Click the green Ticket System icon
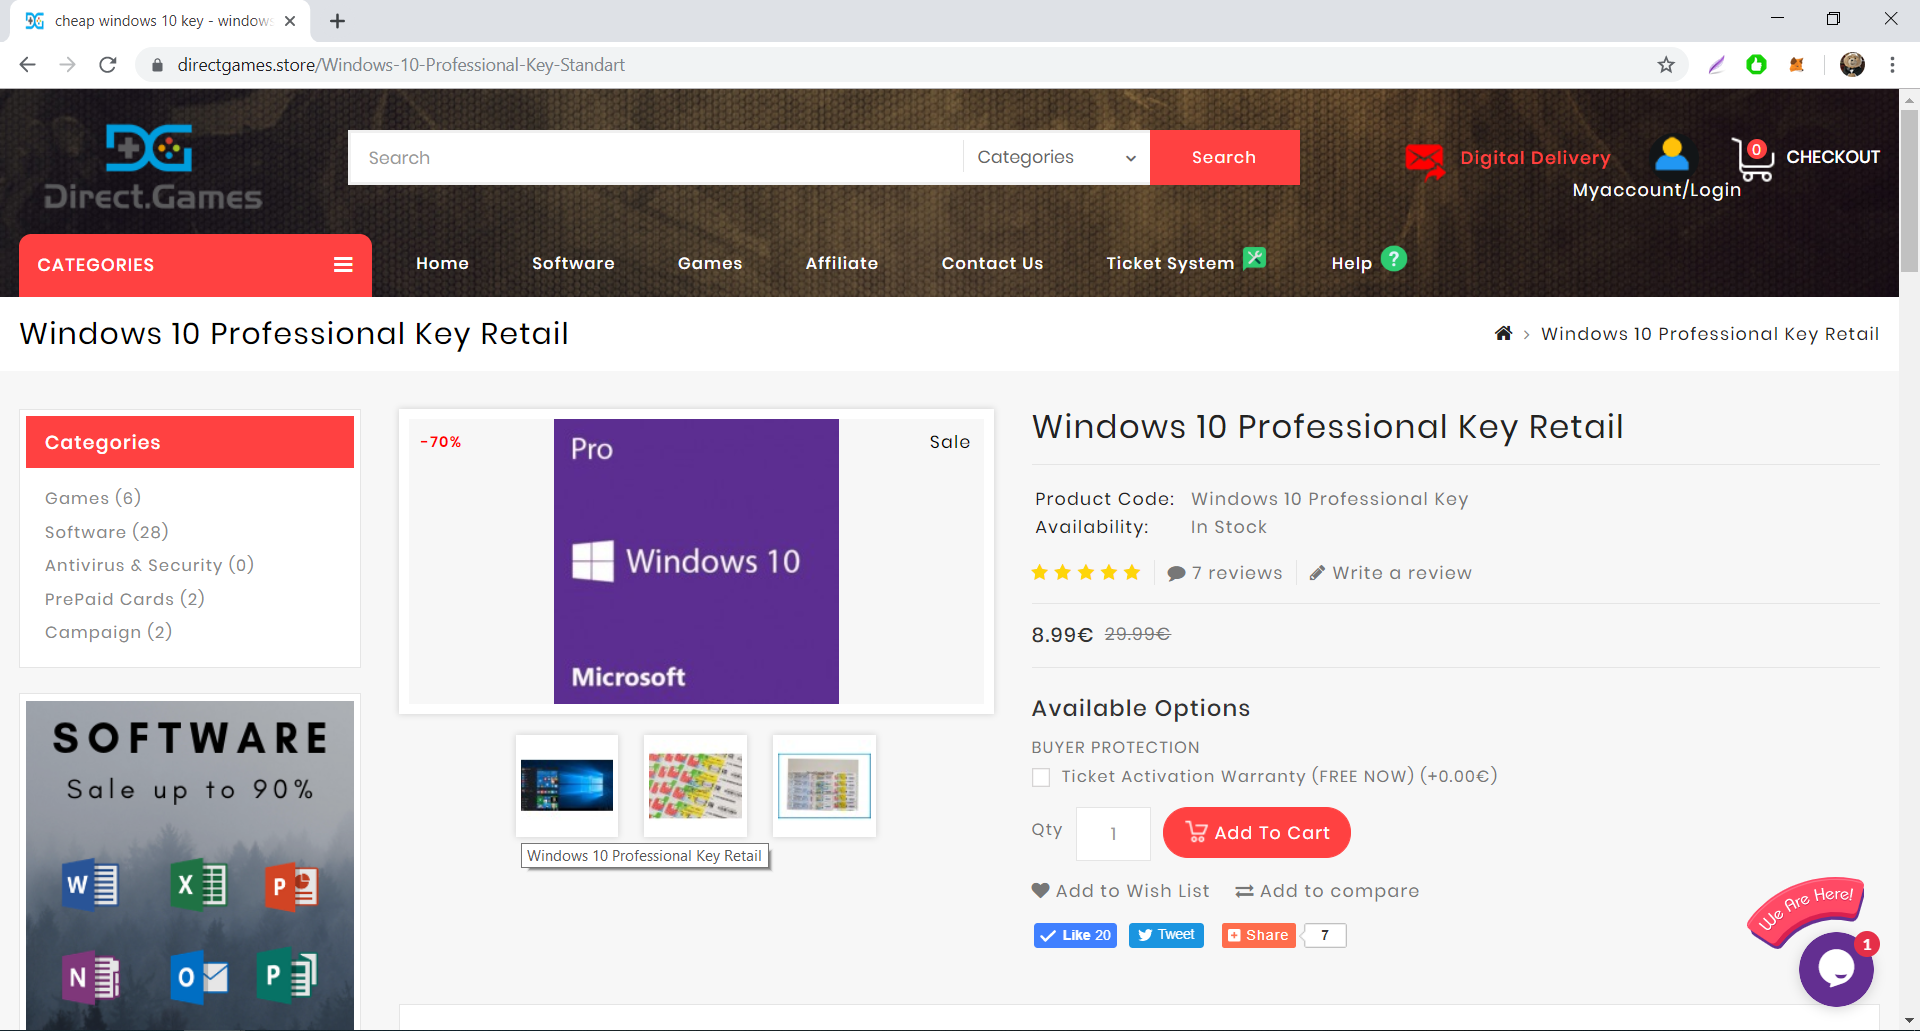Viewport: 1920px width, 1031px height. pyautogui.click(x=1255, y=258)
